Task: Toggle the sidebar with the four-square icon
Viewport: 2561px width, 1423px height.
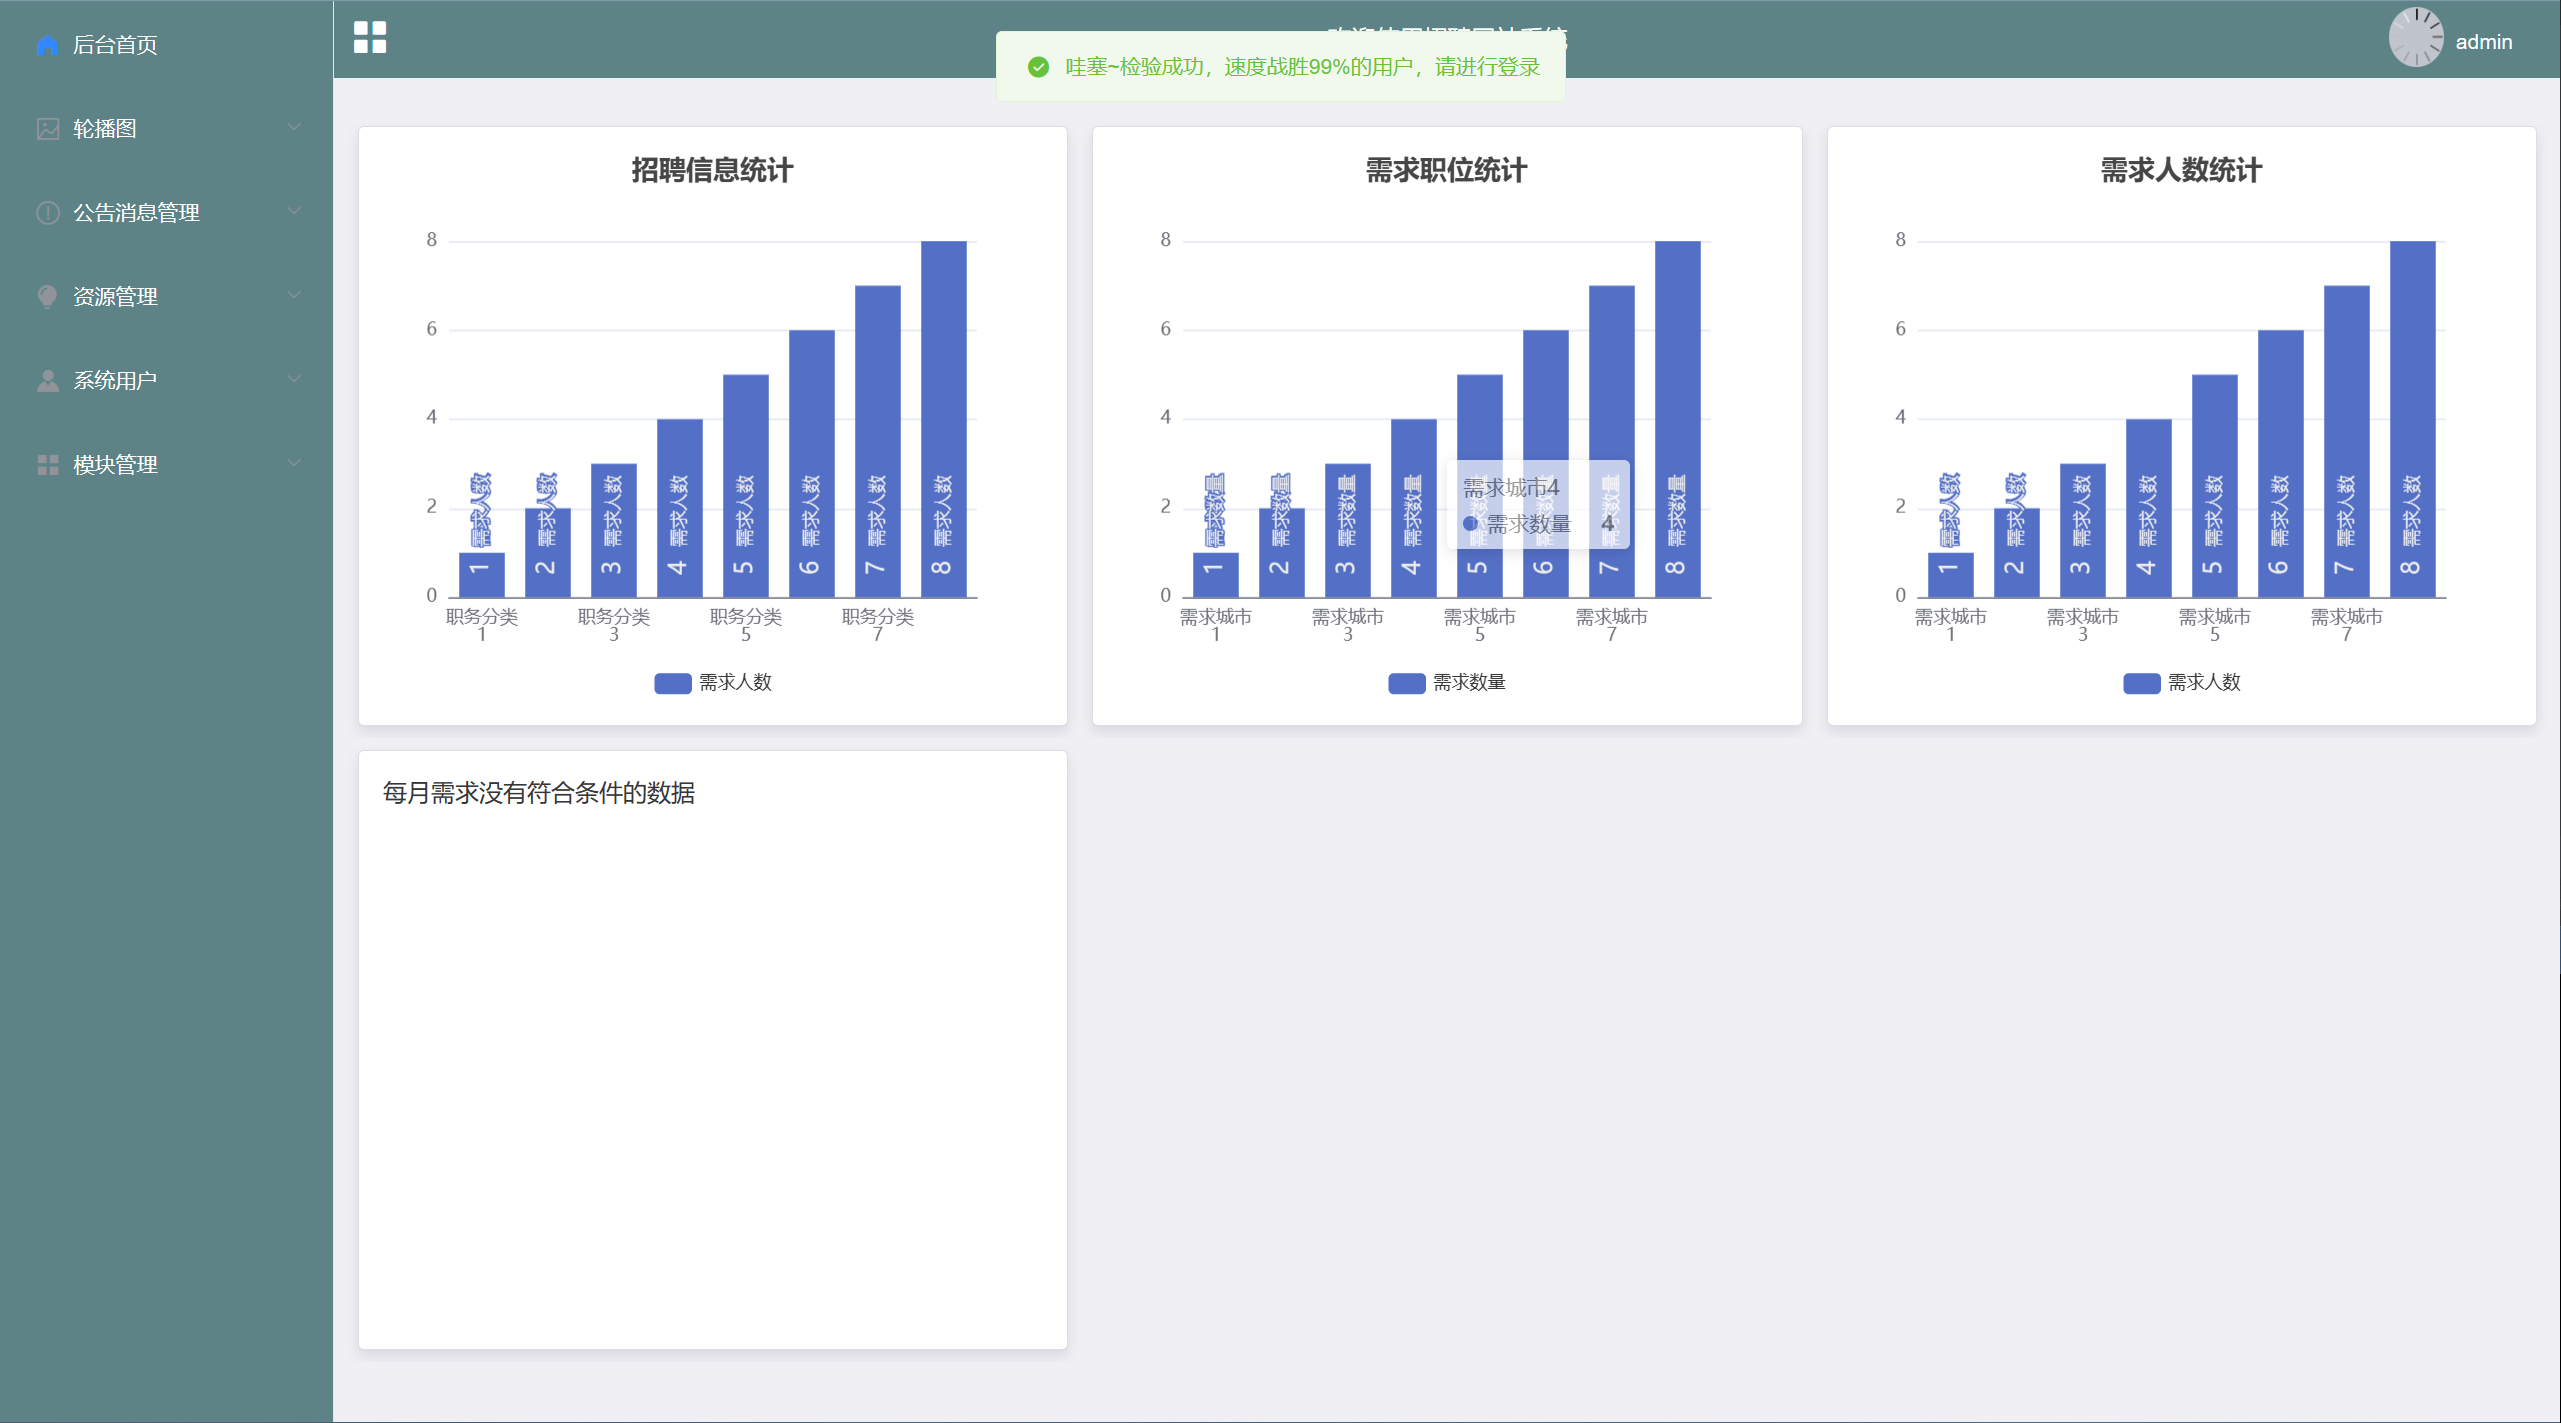Action: point(370,38)
